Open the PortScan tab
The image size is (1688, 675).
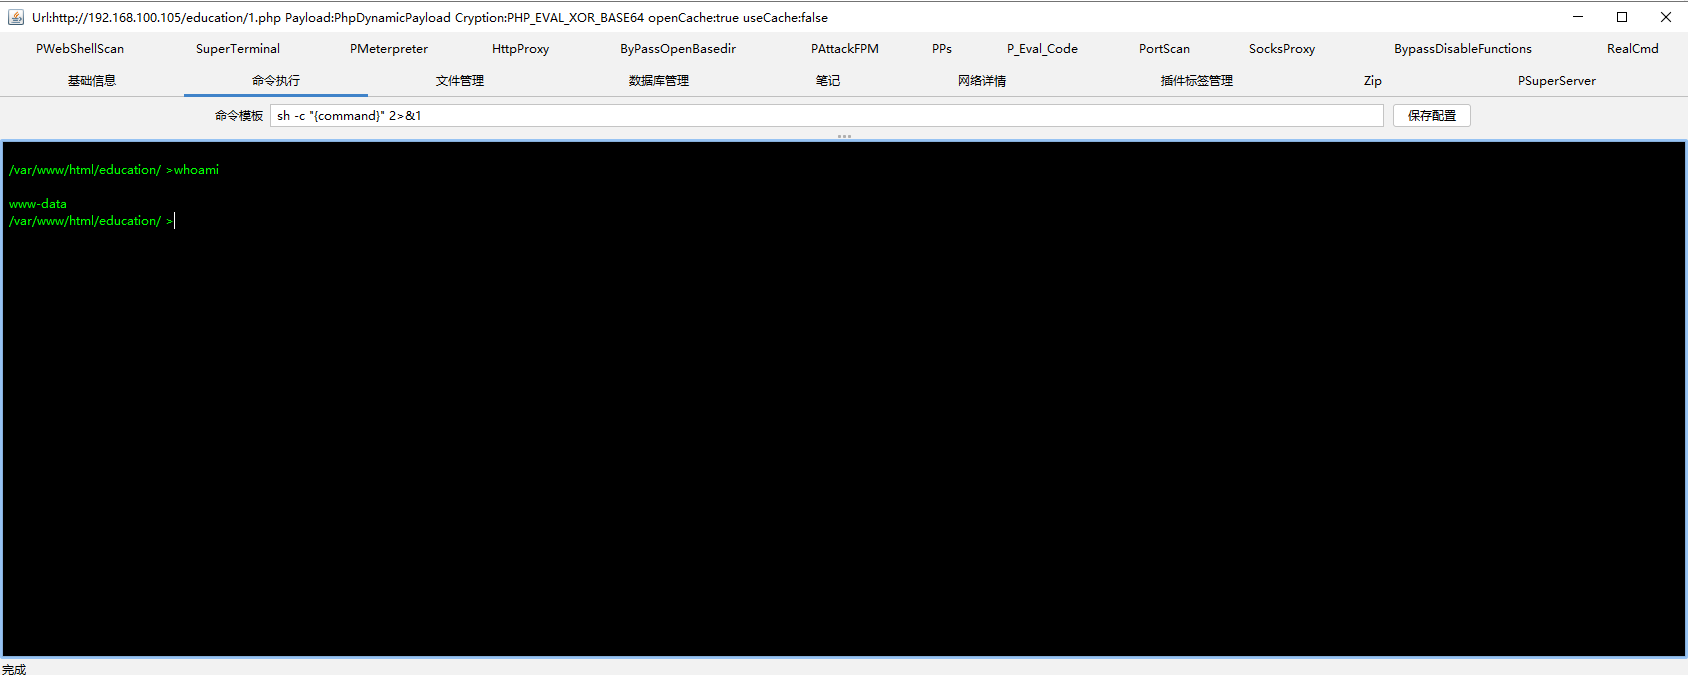tap(1164, 48)
